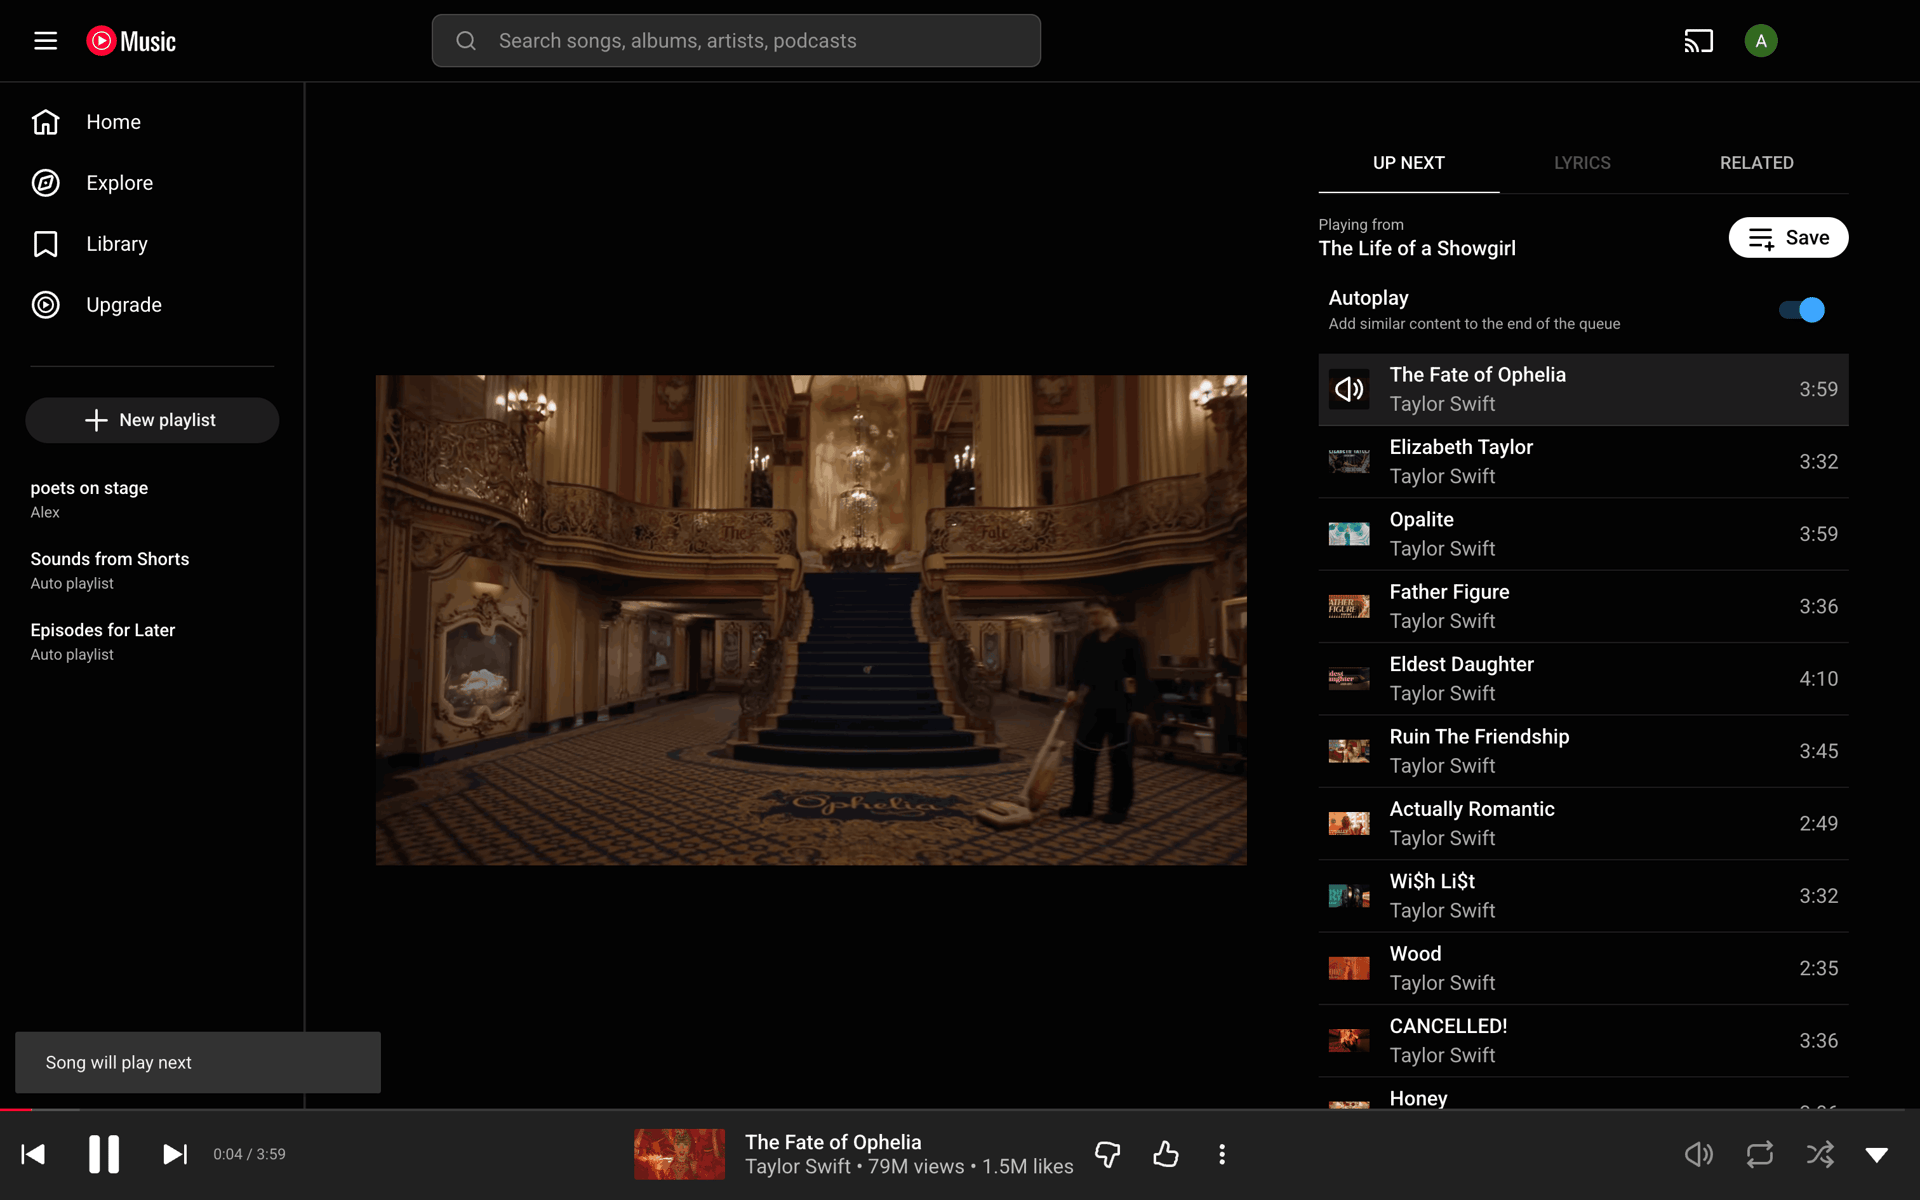The height and width of the screenshot is (1200, 1920).
Task: Click The Fate of Ophelia title in player bar
Action: 833,1142
